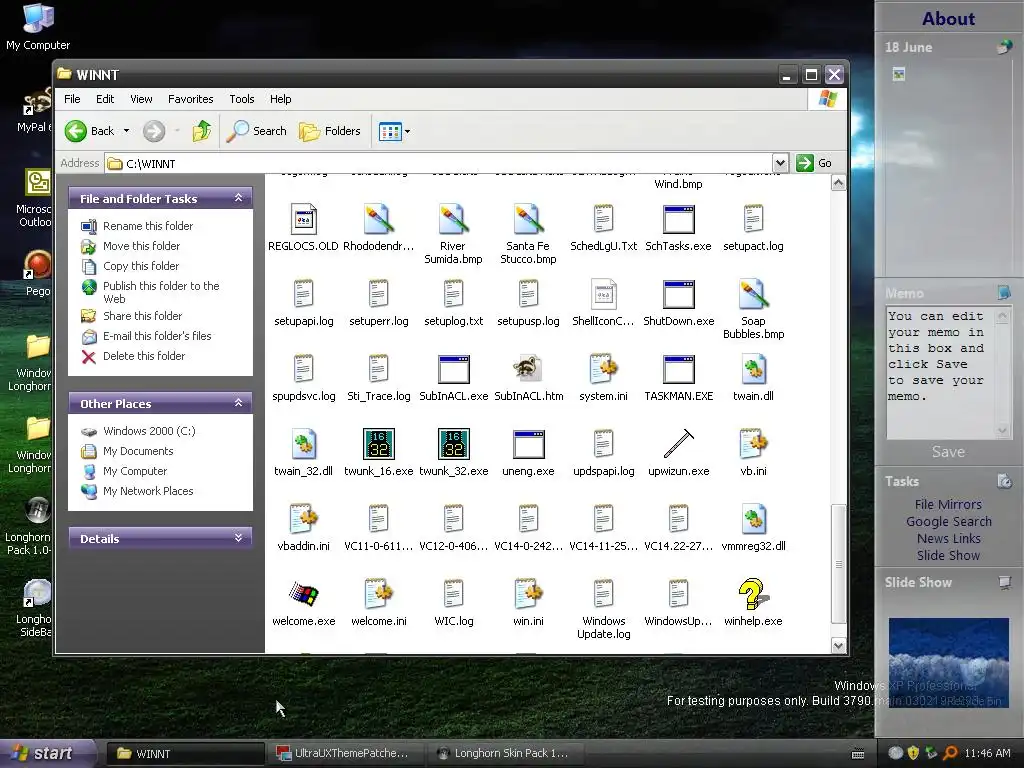The image size is (1024, 768).
Task: Go to My Documents place
Action: point(138,451)
